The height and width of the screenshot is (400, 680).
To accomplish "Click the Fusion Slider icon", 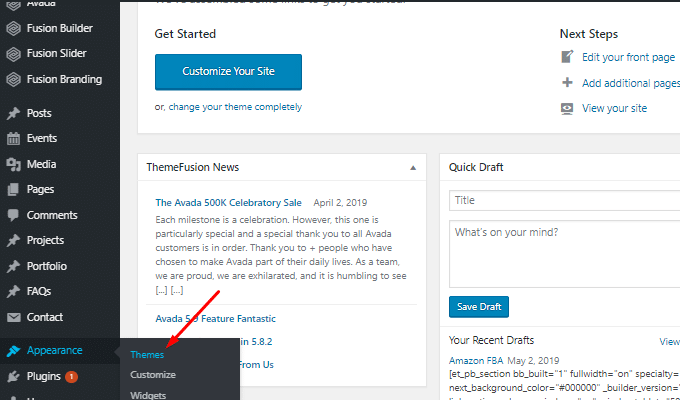I will pyautogui.click(x=13, y=53).
